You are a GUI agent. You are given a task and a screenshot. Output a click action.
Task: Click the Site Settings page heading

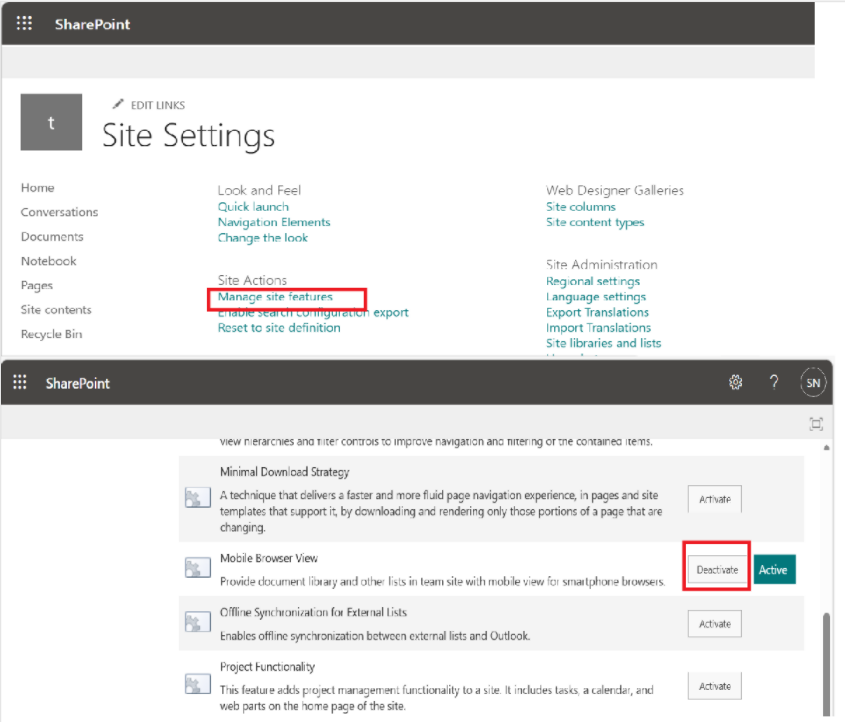pyautogui.click(x=189, y=135)
